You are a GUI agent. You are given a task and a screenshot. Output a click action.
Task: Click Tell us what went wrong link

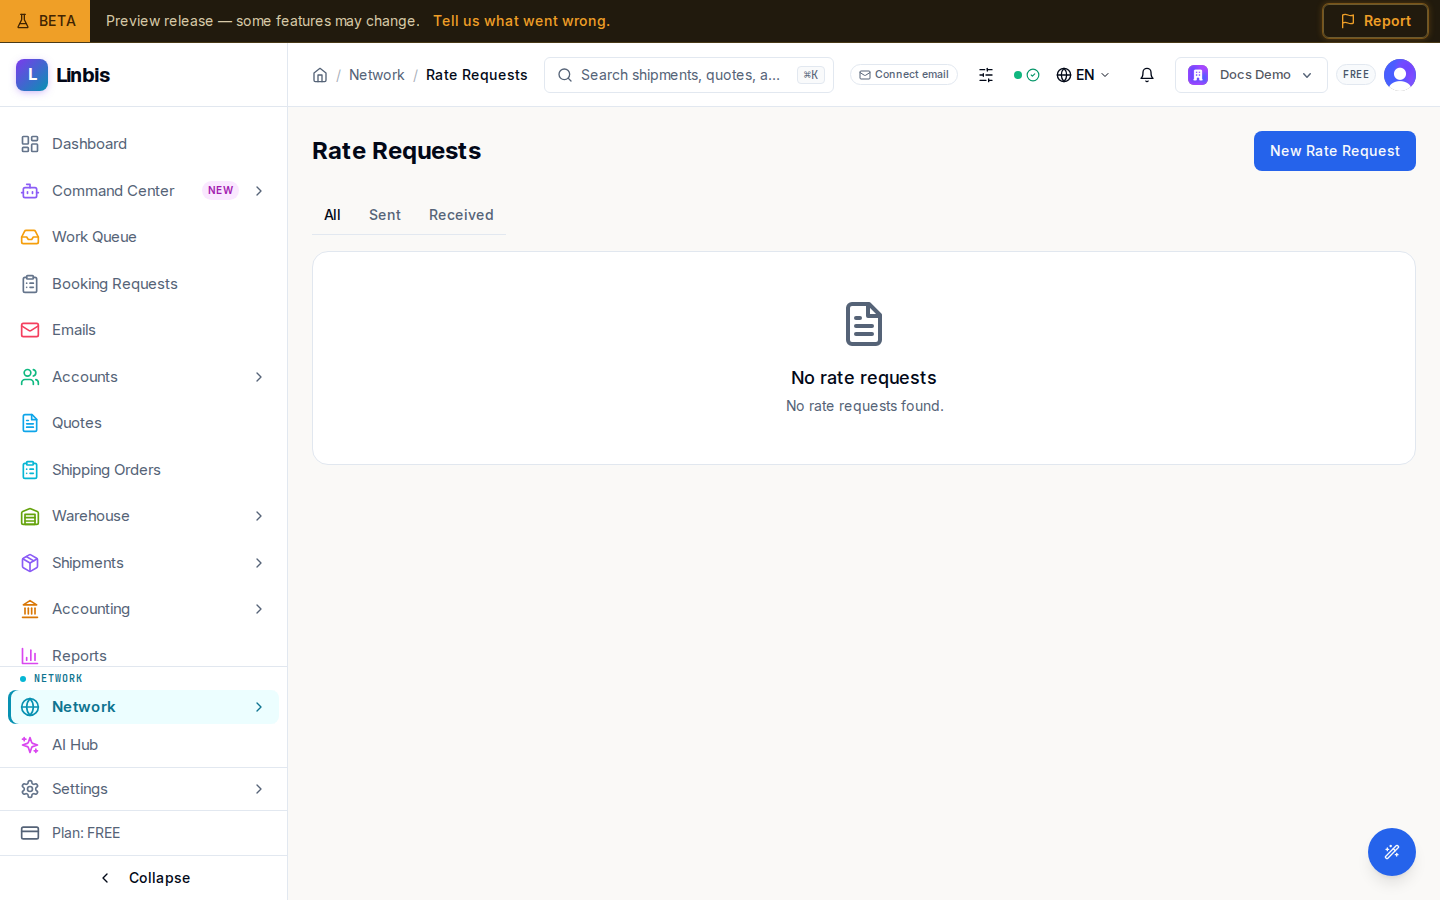[x=521, y=21]
